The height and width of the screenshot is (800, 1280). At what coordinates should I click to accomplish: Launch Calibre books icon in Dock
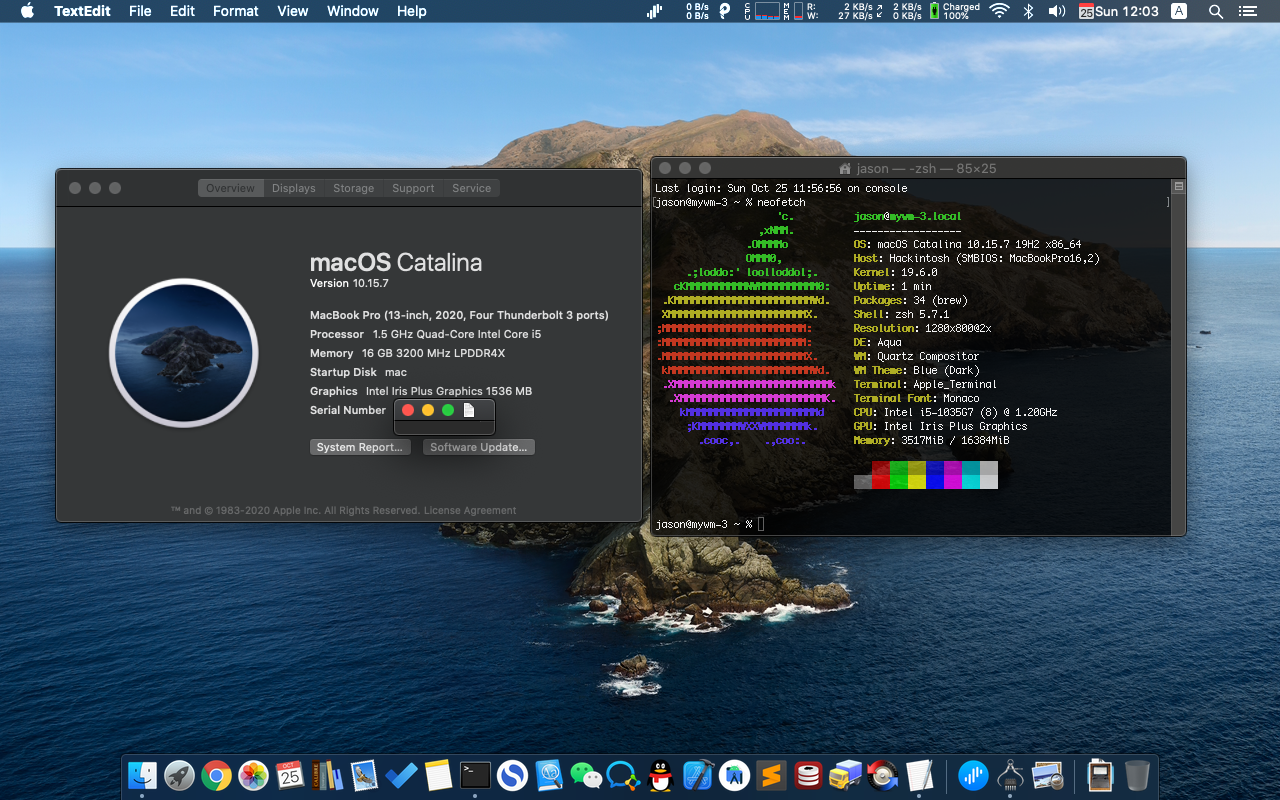coord(327,775)
